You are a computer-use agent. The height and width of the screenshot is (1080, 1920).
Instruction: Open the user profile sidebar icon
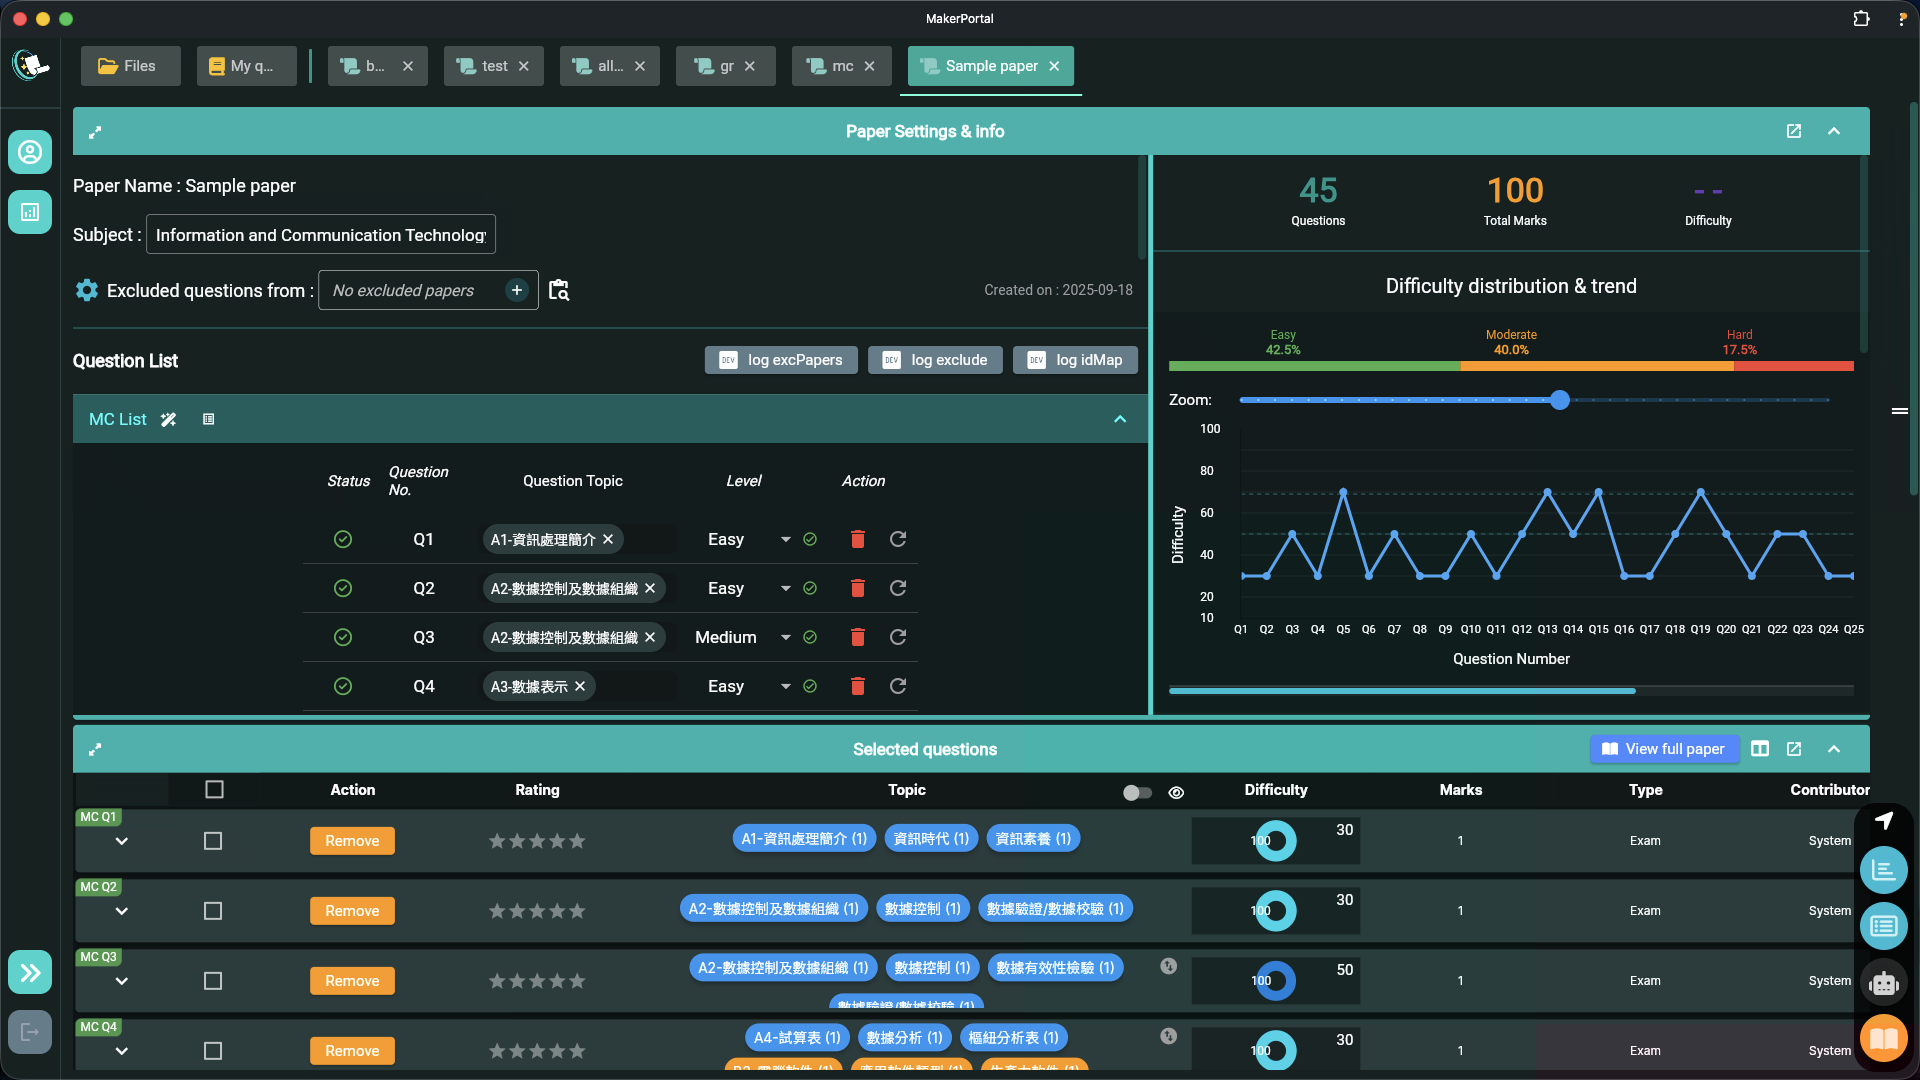coord(30,152)
